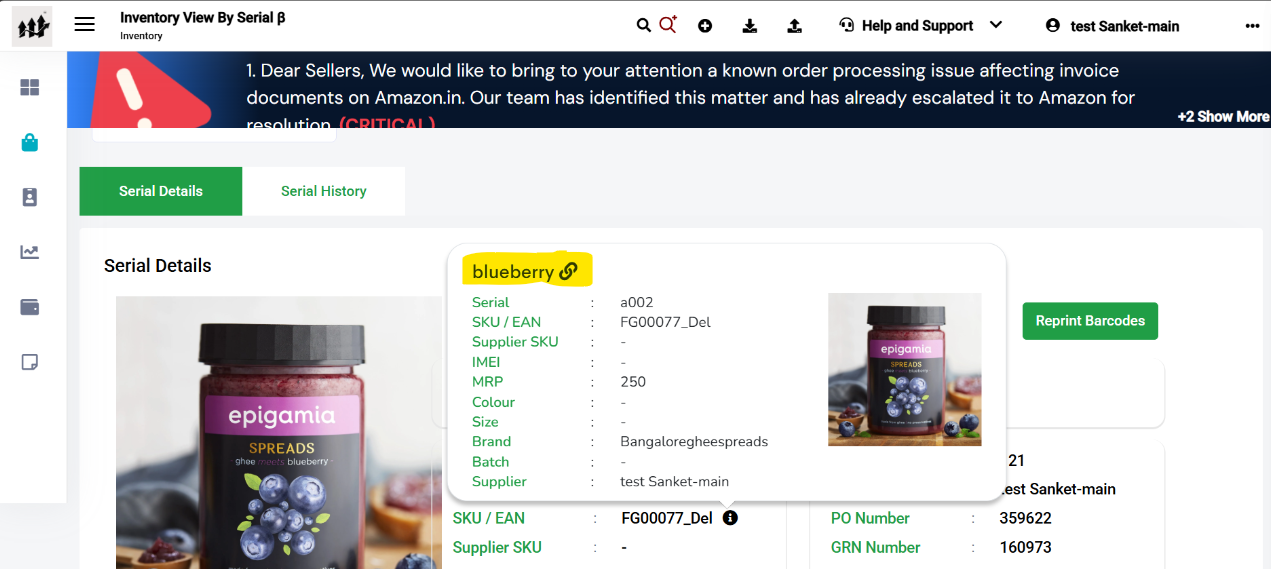Open the sticky note sidebar icon
This screenshot has width=1271, height=569.
30,362
